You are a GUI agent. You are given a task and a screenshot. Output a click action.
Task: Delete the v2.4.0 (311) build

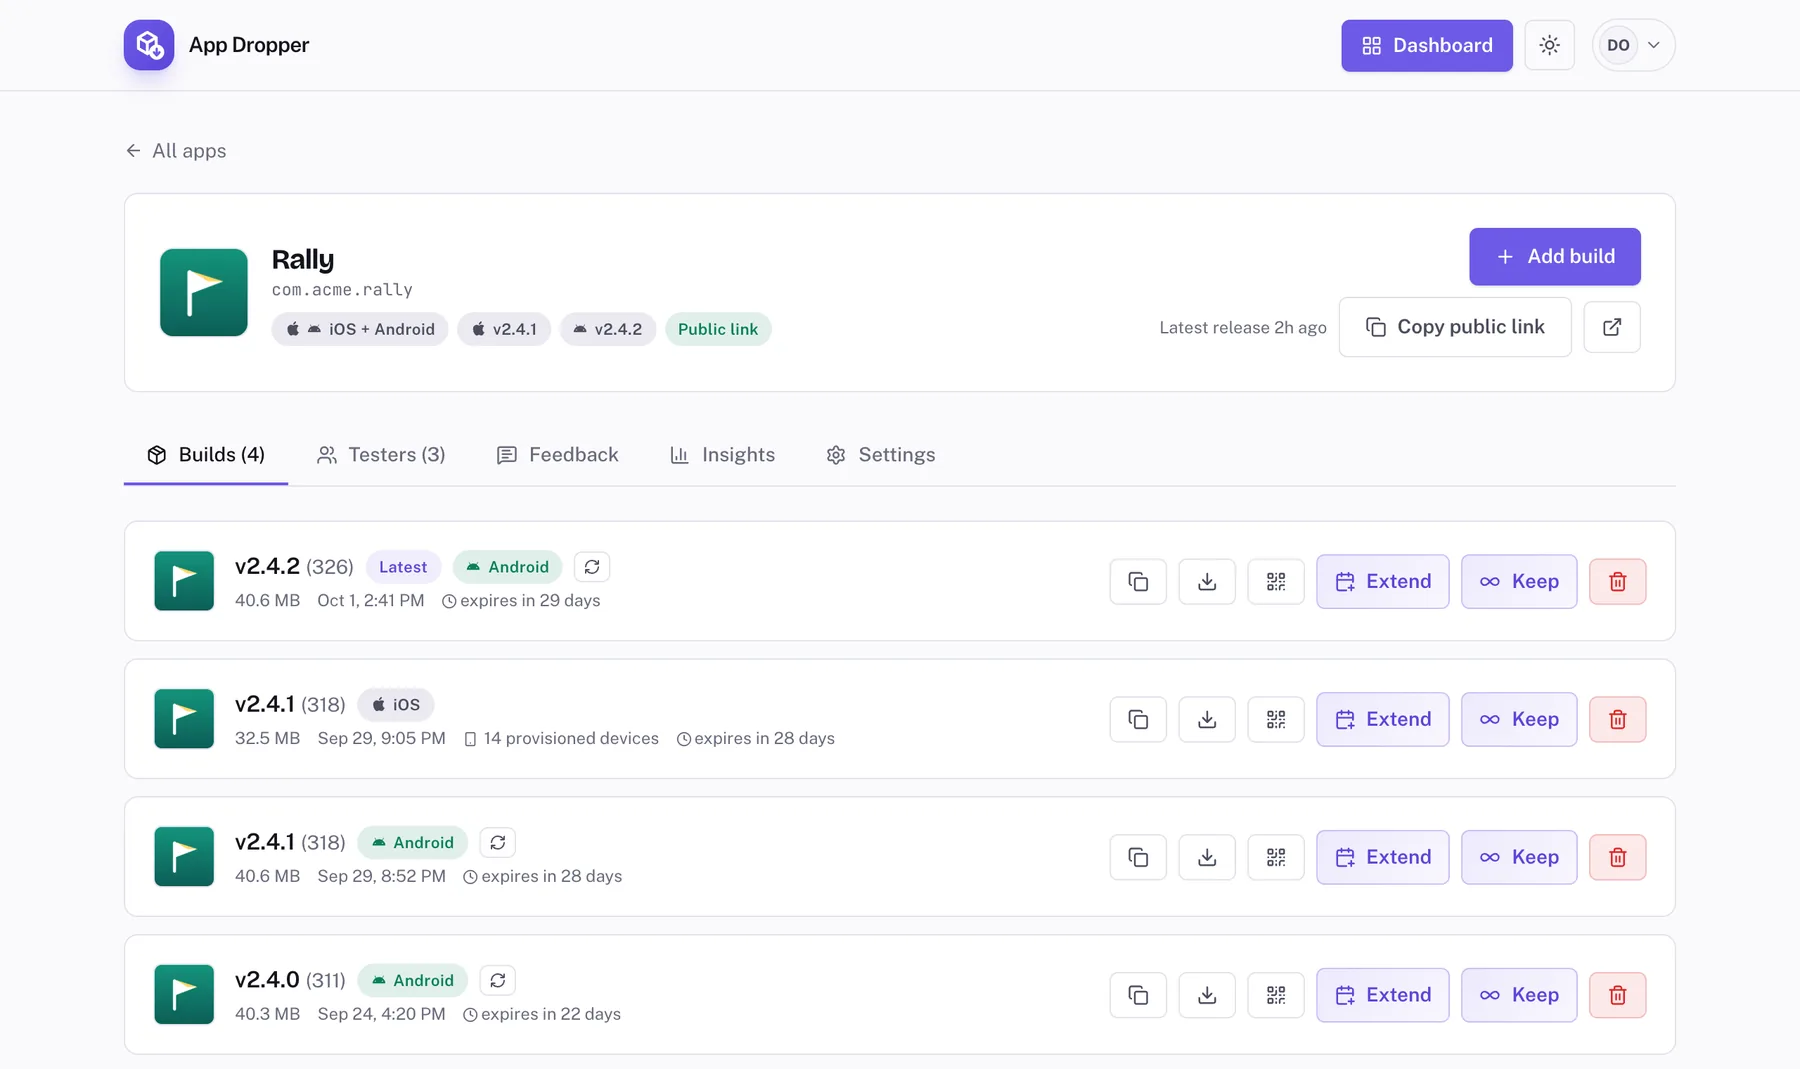[x=1617, y=995]
